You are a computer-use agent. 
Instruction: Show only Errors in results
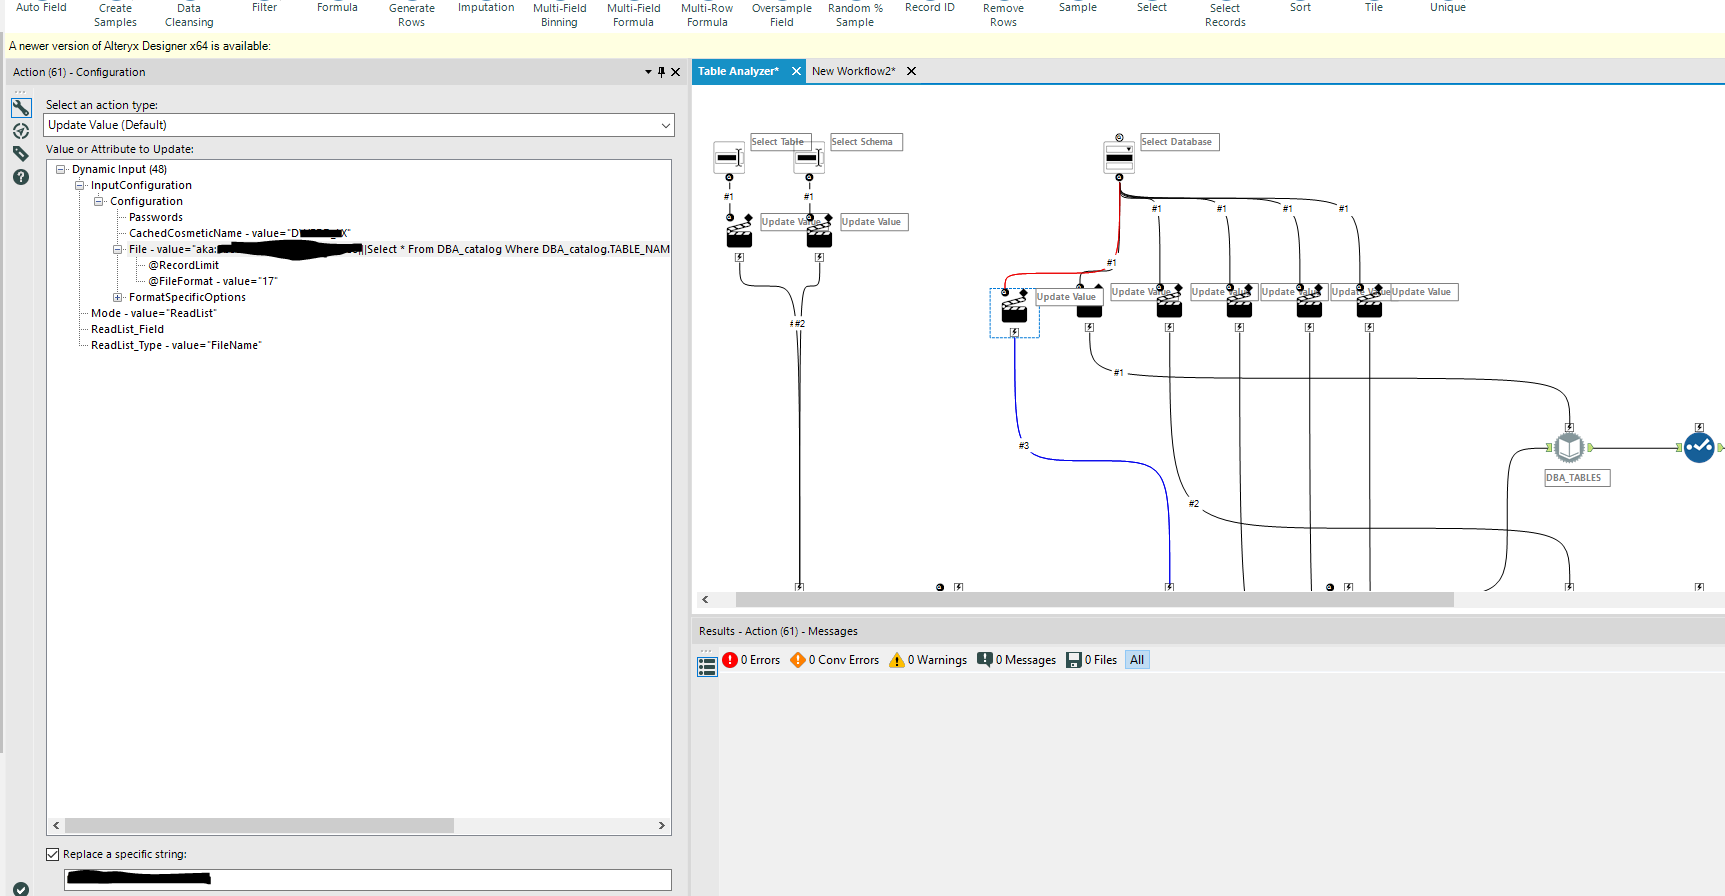(752, 660)
